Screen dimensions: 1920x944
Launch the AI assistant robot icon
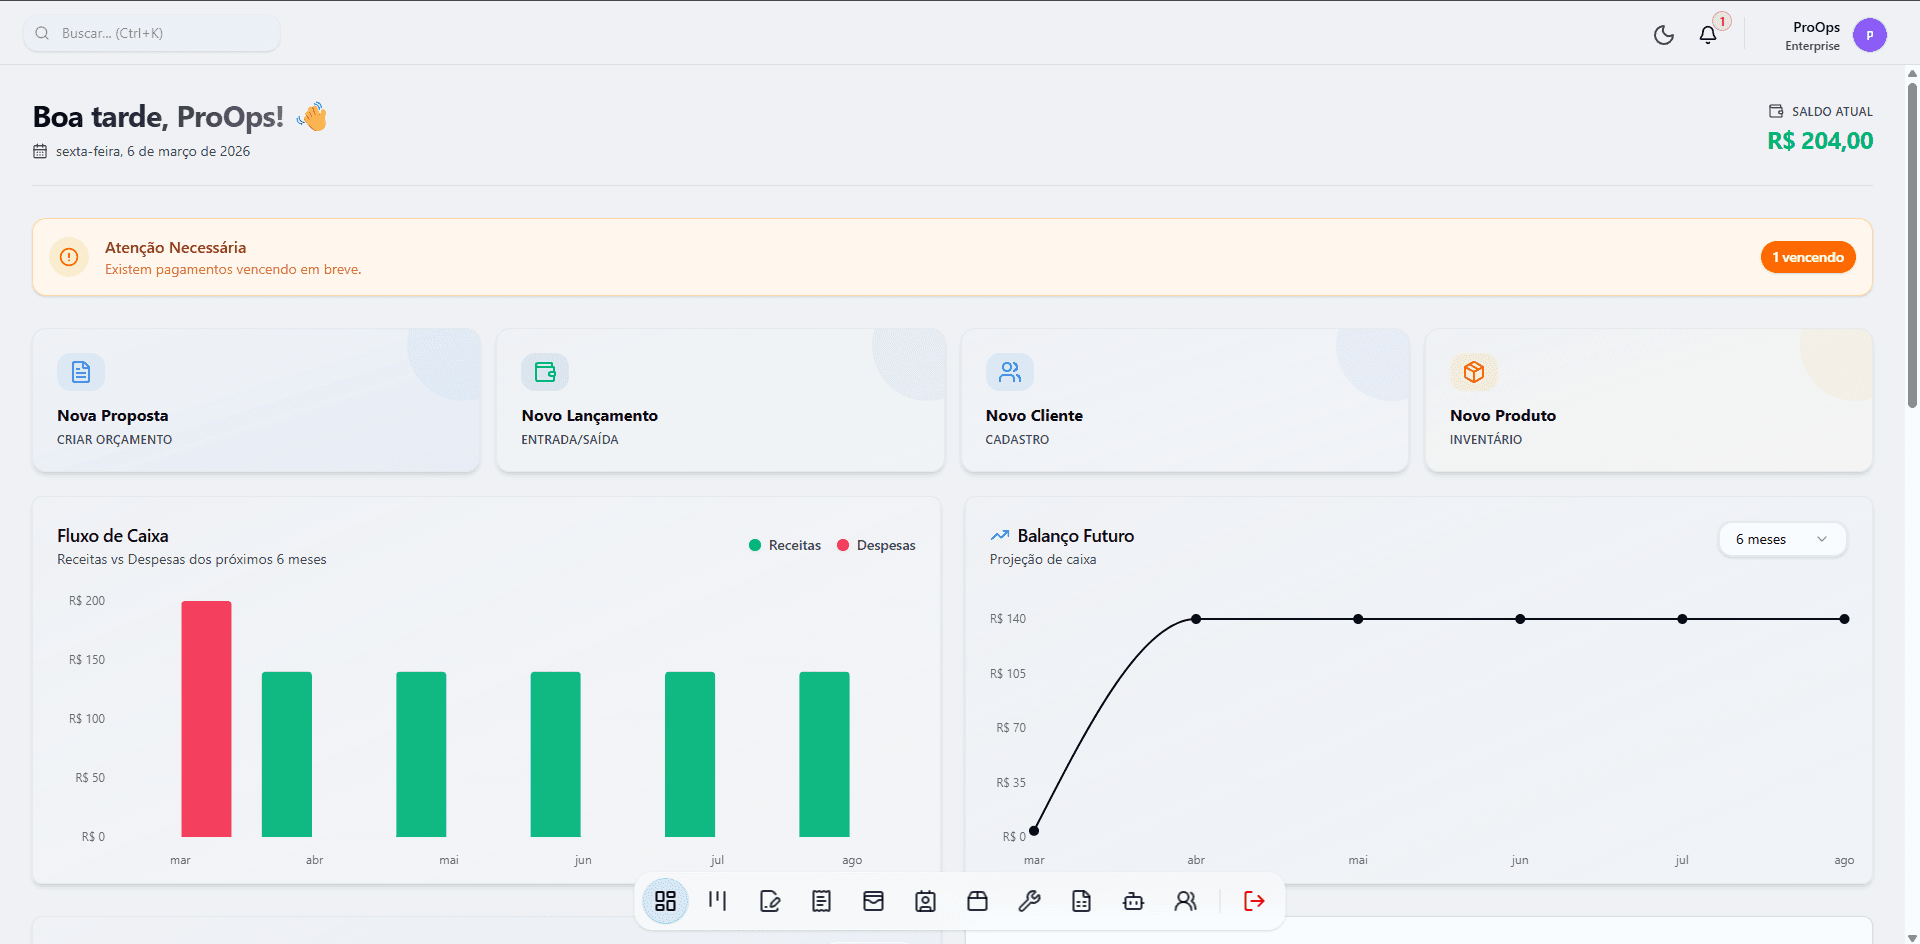[x=1133, y=901]
